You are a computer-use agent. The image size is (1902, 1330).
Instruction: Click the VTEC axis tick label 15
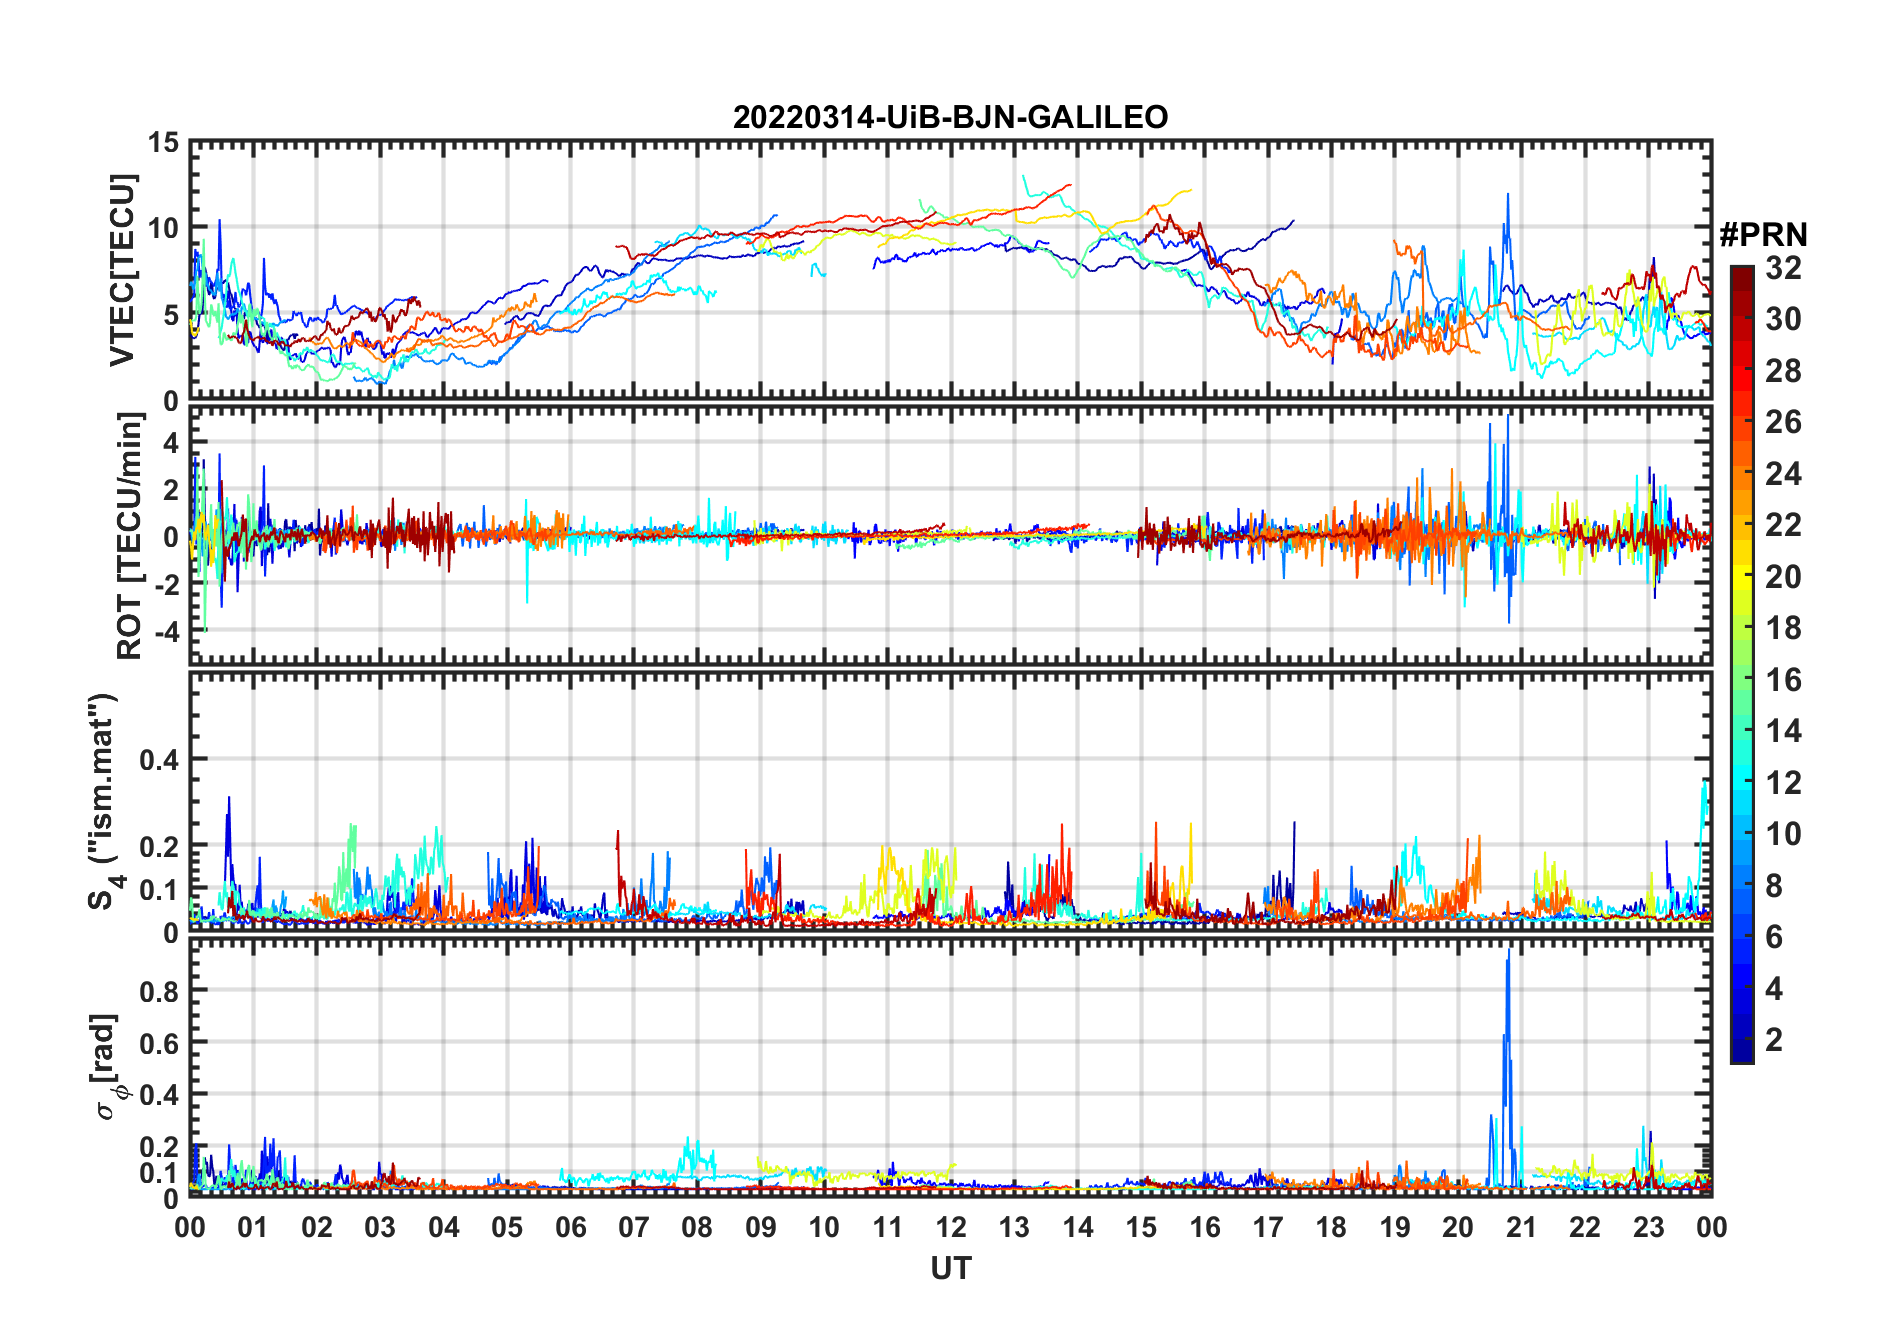tap(163, 143)
